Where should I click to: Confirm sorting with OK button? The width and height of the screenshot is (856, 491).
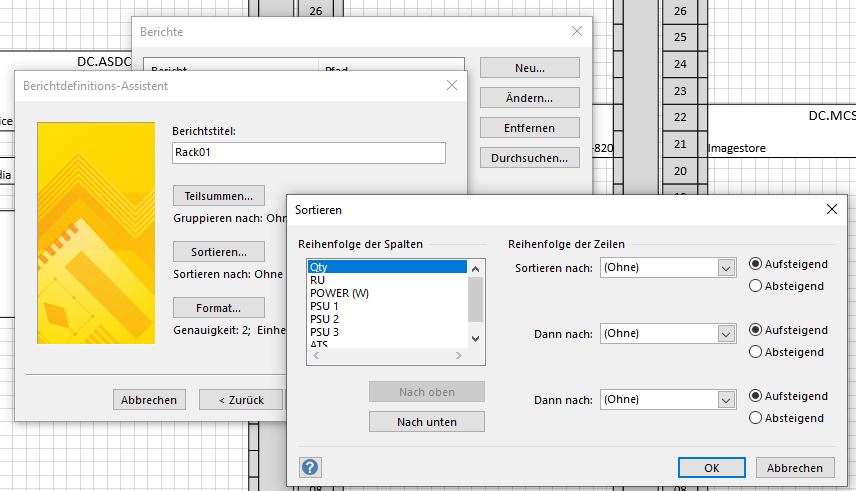(x=711, y=467)
